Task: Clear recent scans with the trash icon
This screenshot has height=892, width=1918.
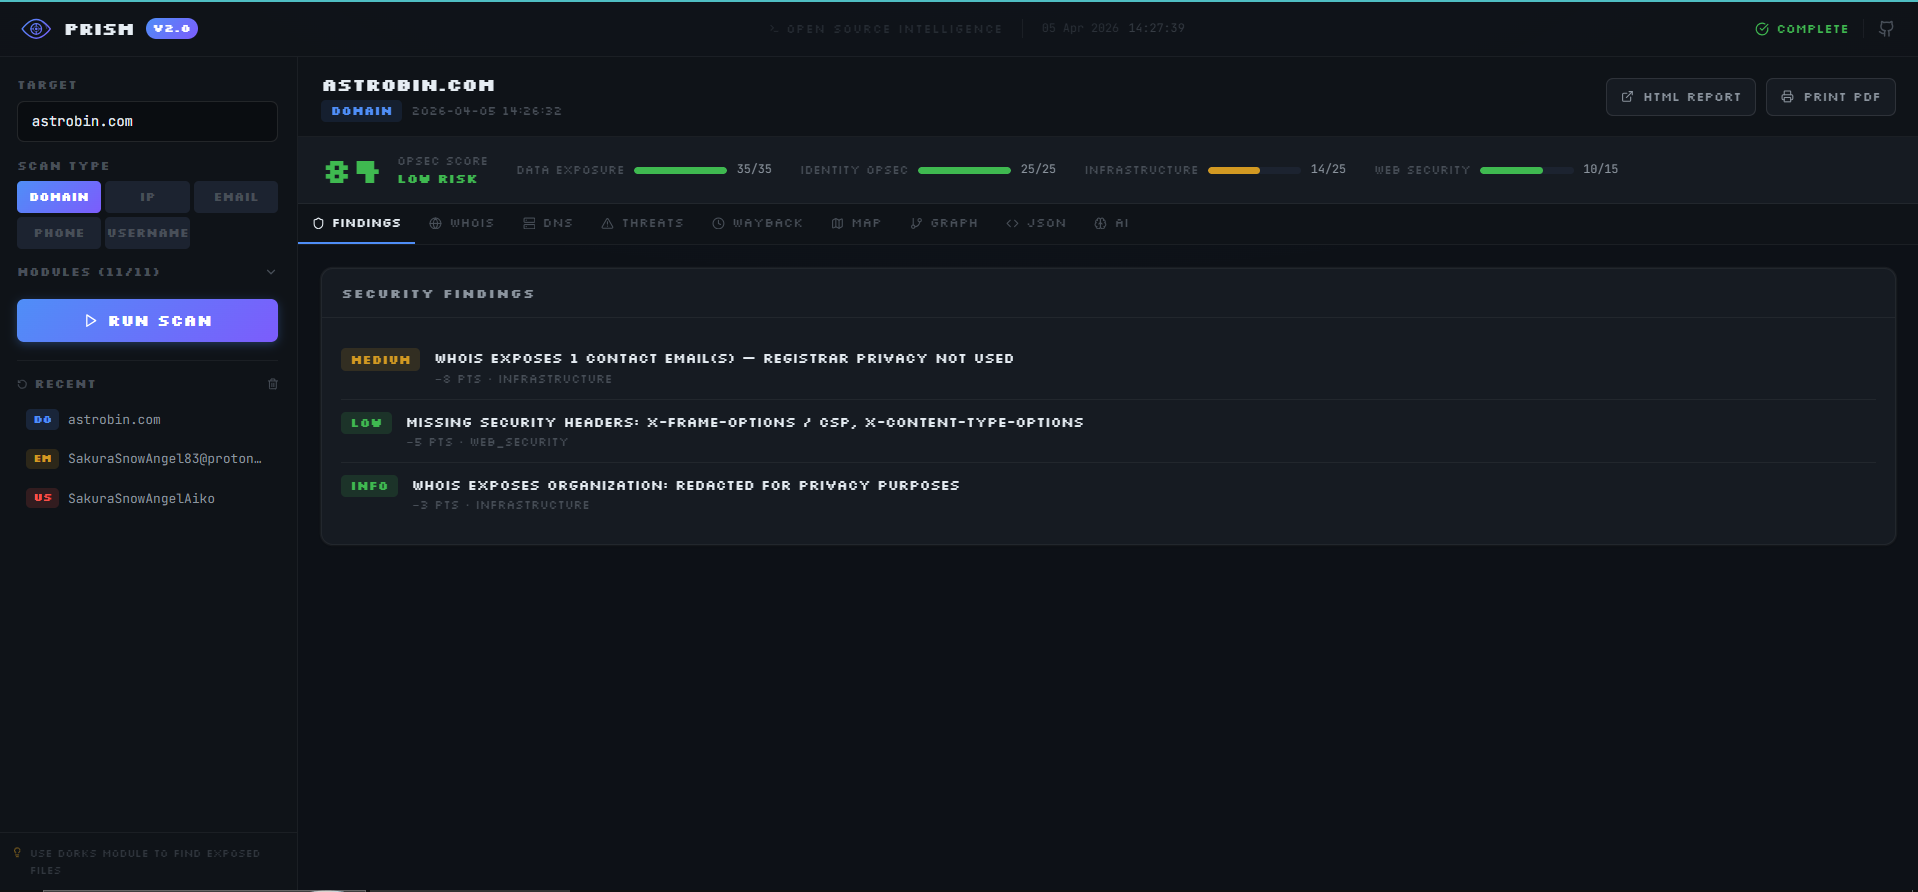Action: [273, 384]
